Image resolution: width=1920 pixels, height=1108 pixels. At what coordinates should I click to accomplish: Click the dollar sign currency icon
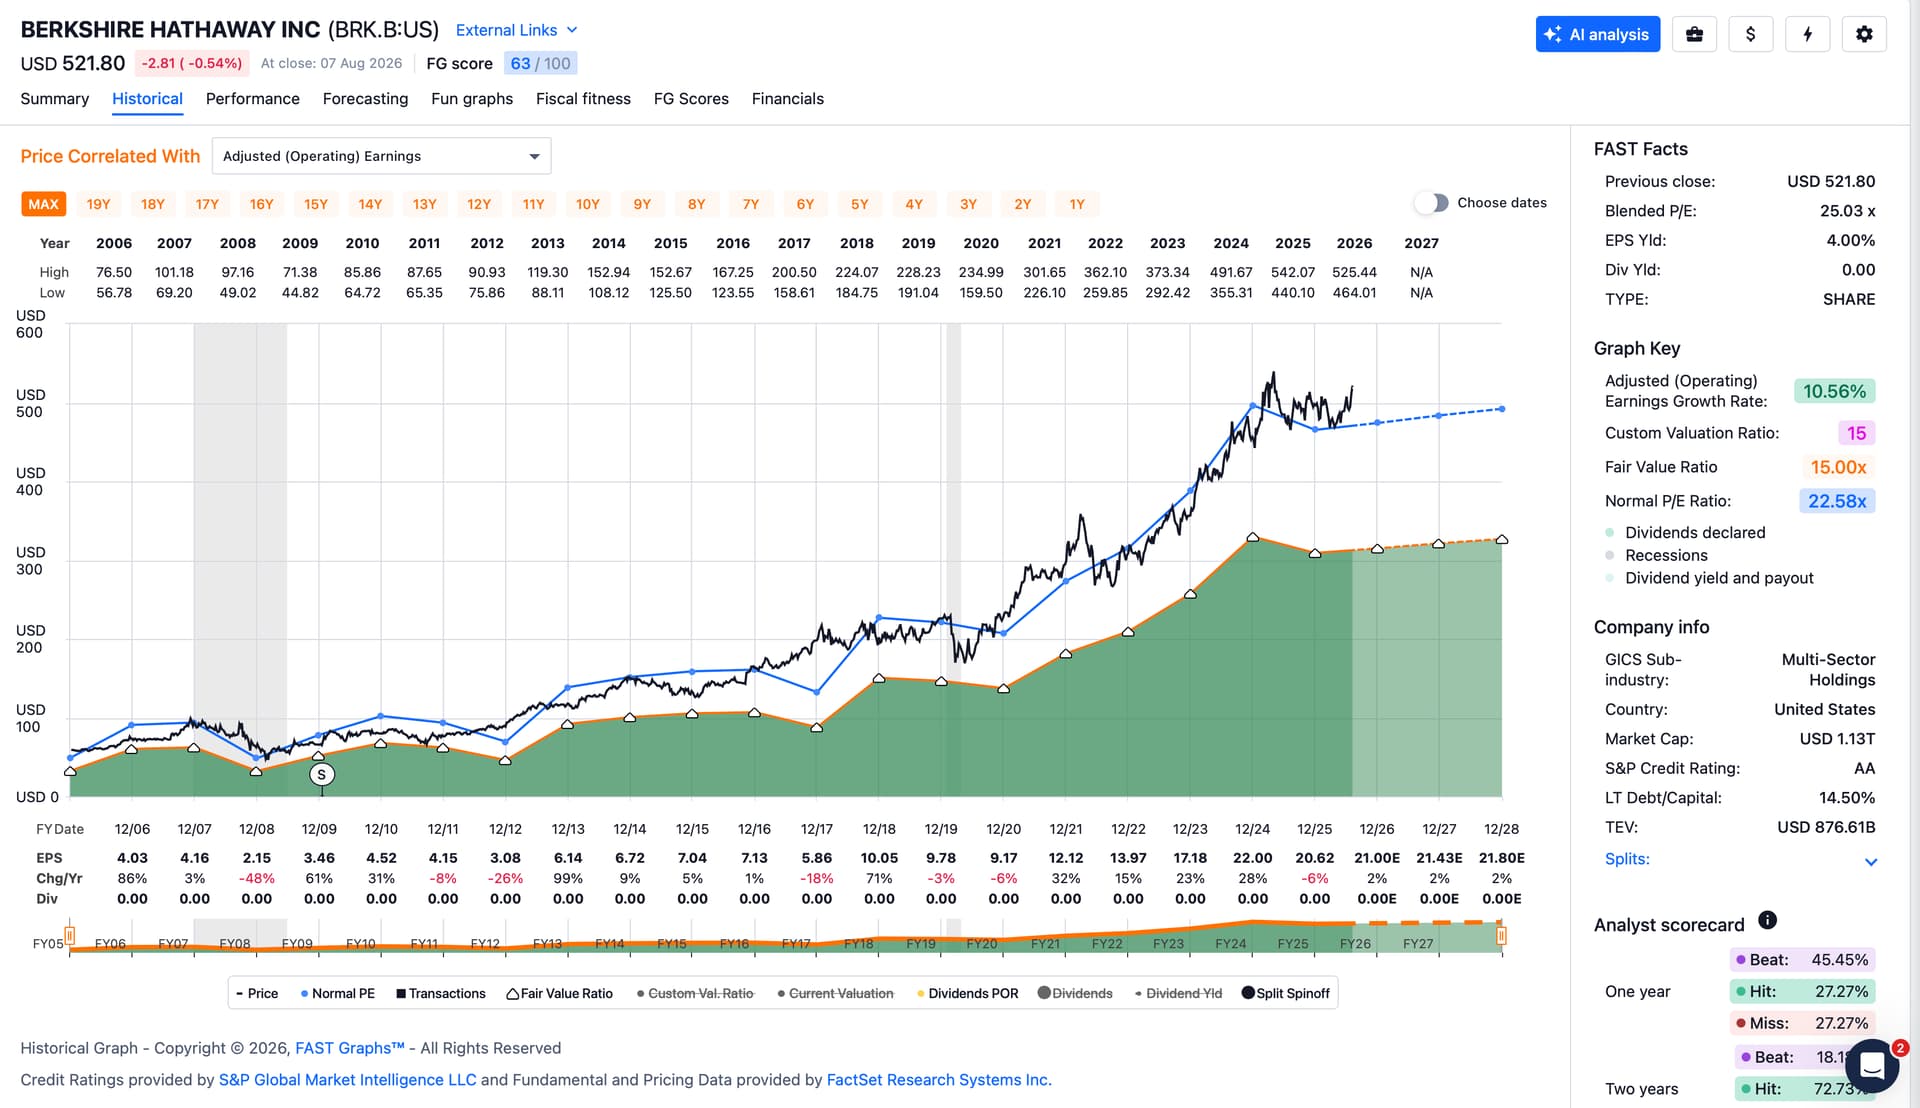(1750, 34)
